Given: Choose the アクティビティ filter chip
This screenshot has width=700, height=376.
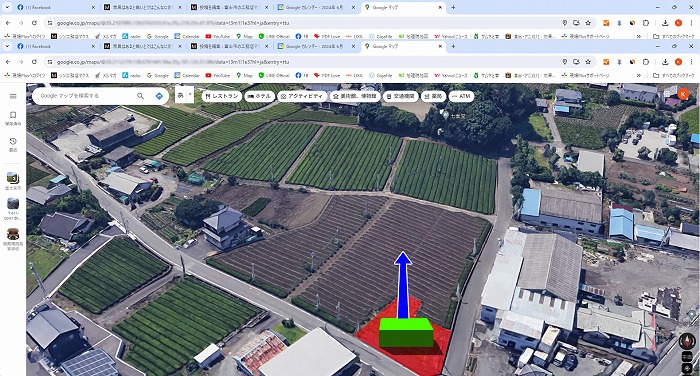Looking at the screenshot, I should pyautogui.click(x=302, y=96).
